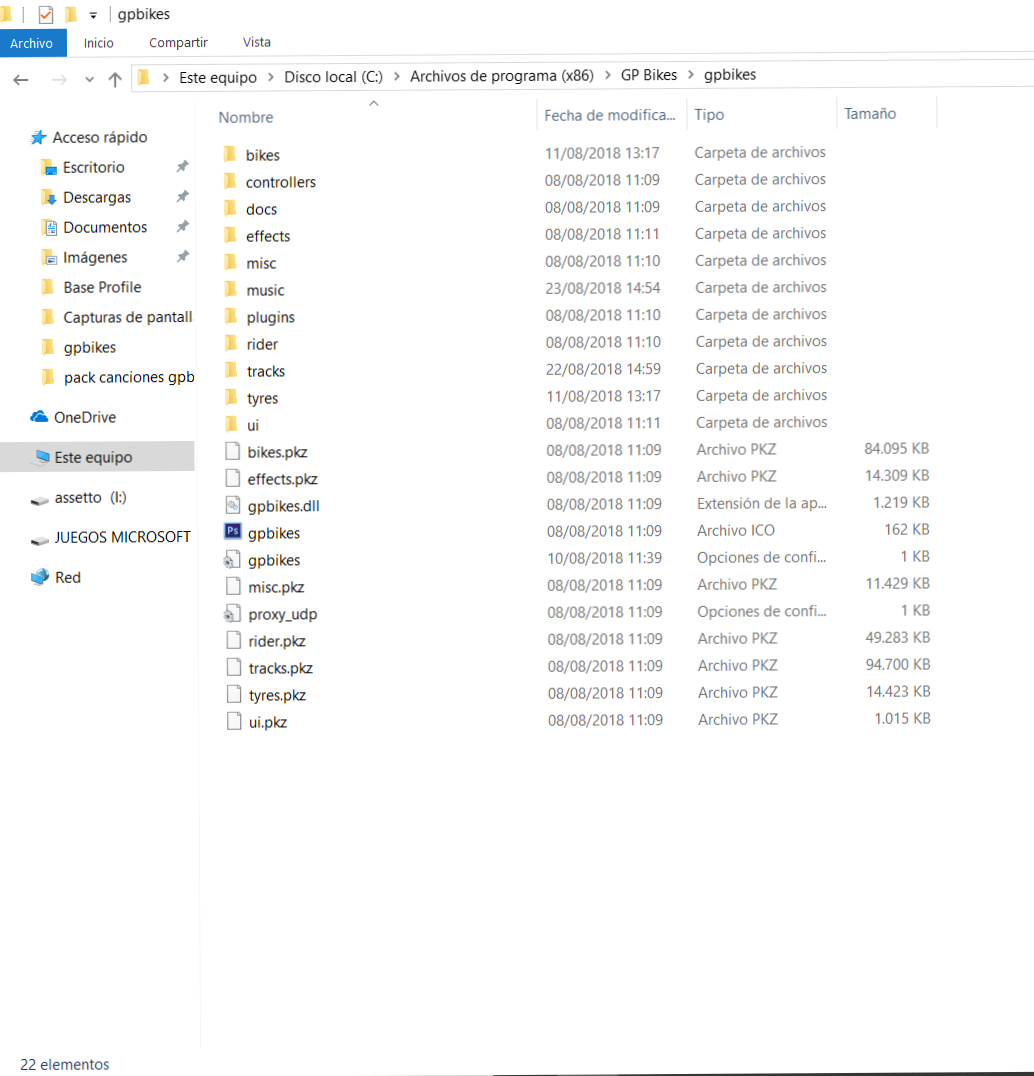Image resolution: width=1034 pixels, height=1076 pixels.
Task: Select JUEGOS MICROSOFT drive in sidebar
Action: 122,537
